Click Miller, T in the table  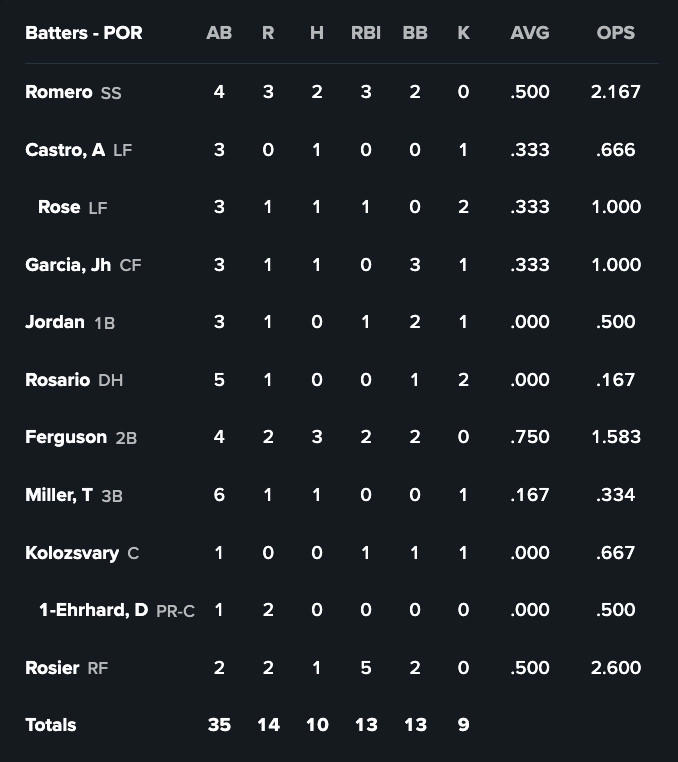(59, 495)
